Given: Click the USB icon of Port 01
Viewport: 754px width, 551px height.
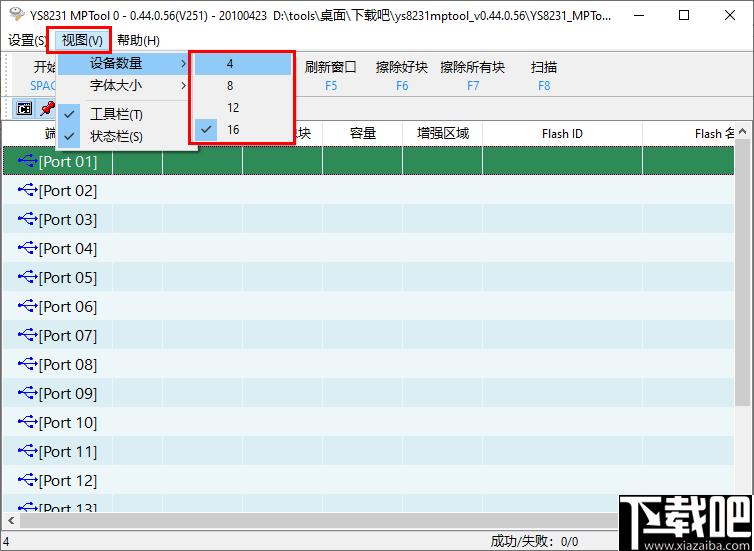Looking at the screenshot, I should tap(28, 161).
